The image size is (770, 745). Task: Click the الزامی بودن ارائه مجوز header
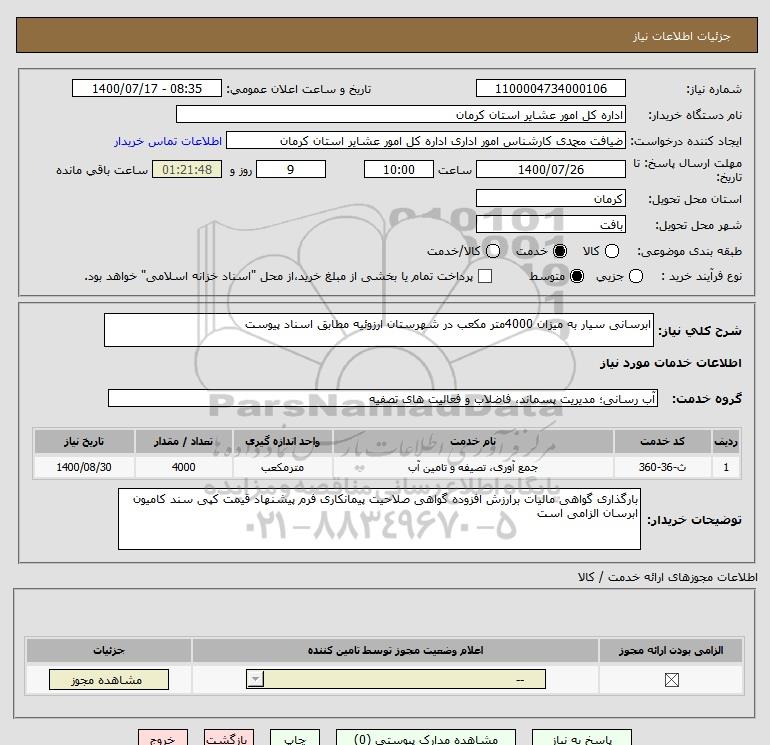coord(671,650)
